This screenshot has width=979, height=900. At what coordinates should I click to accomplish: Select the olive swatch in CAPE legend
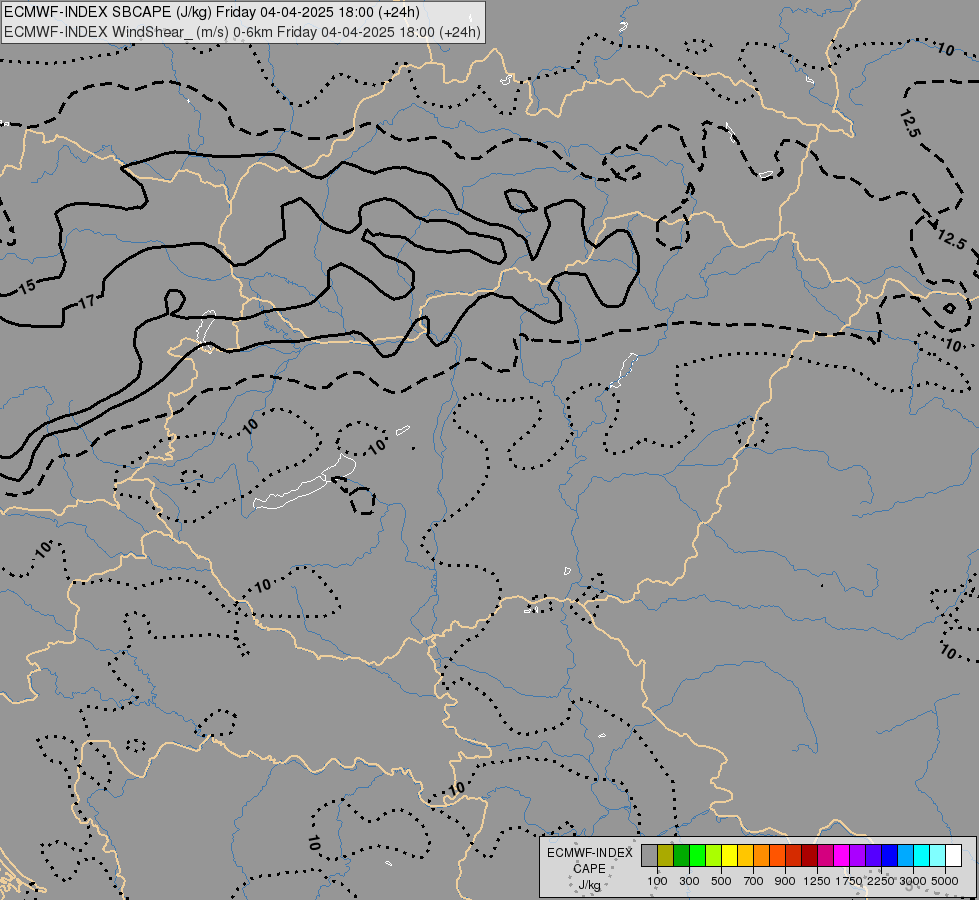point(666,855)
